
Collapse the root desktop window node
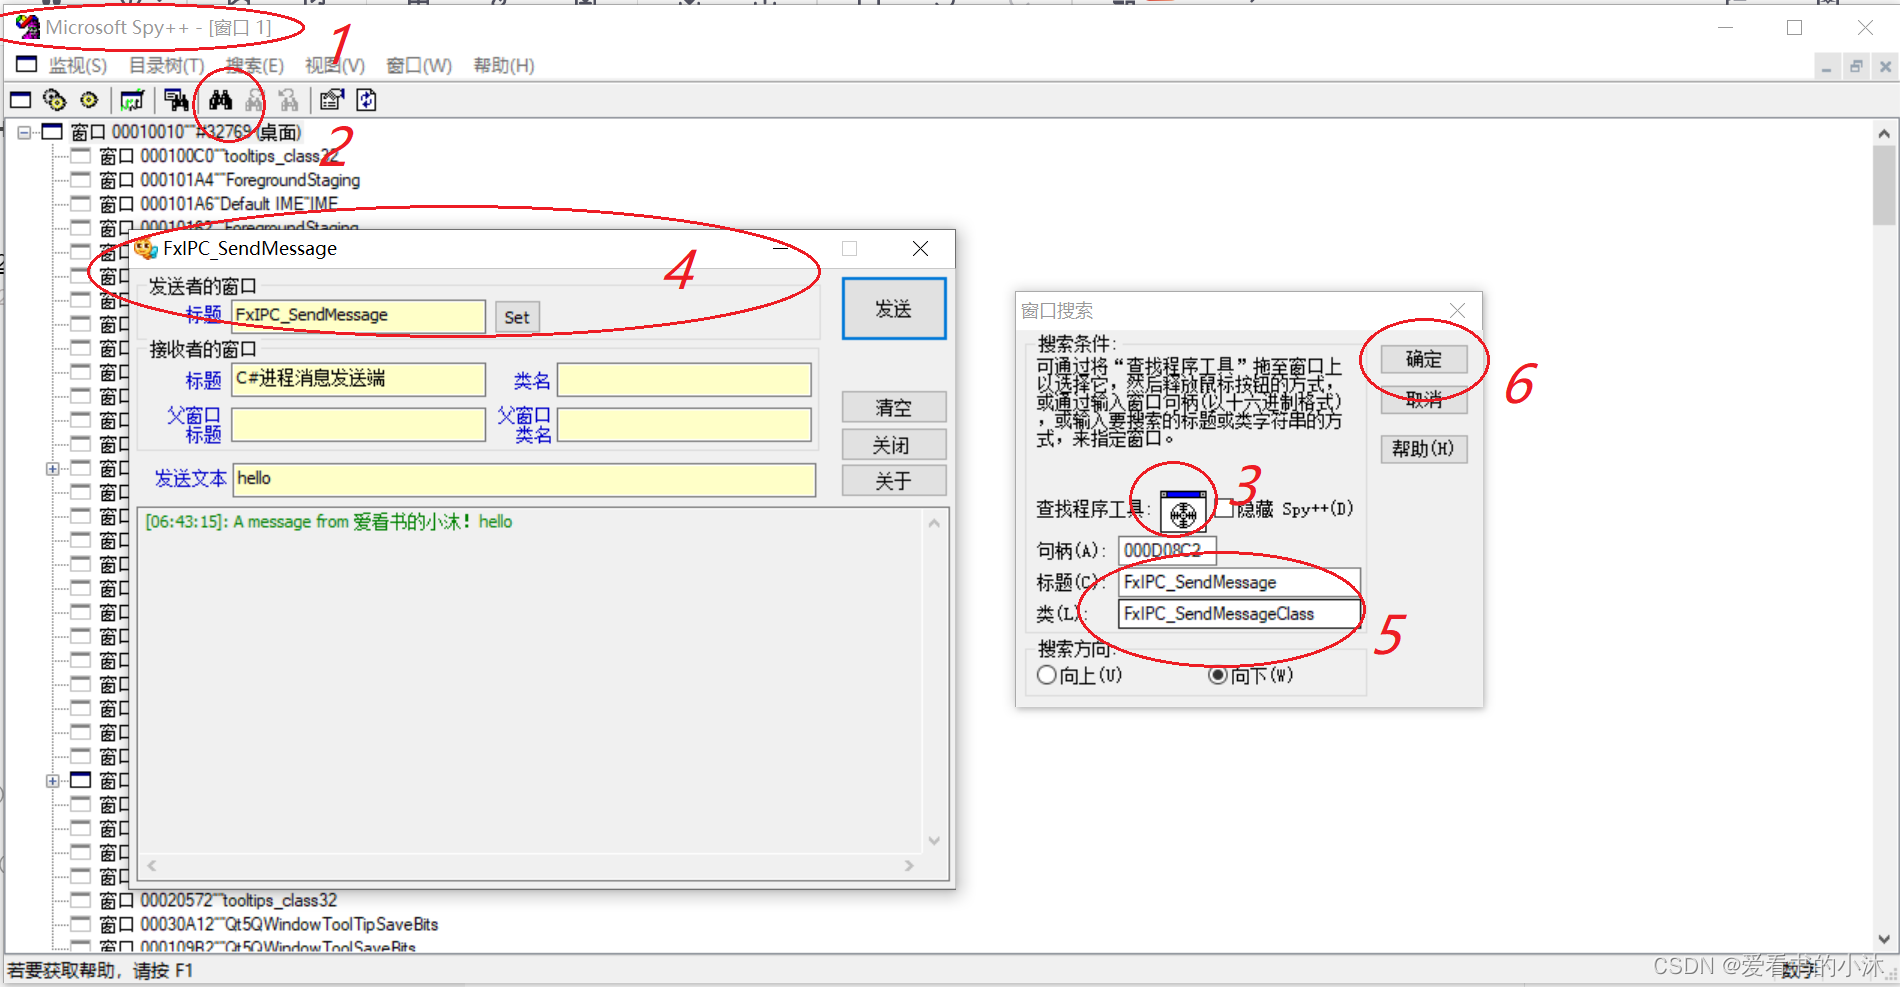(x=24, y=132)
